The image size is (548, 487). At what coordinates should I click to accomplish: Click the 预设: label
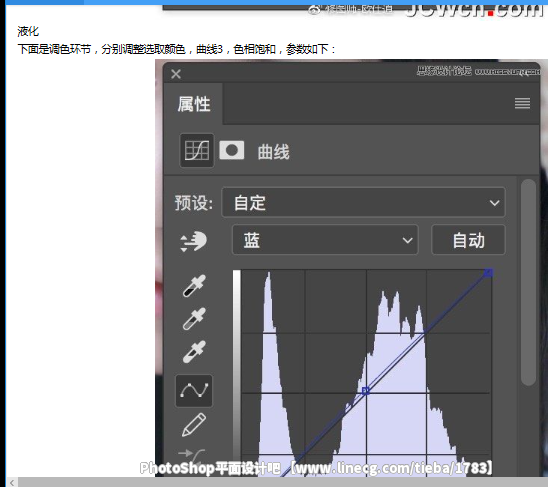pos(194,203)
